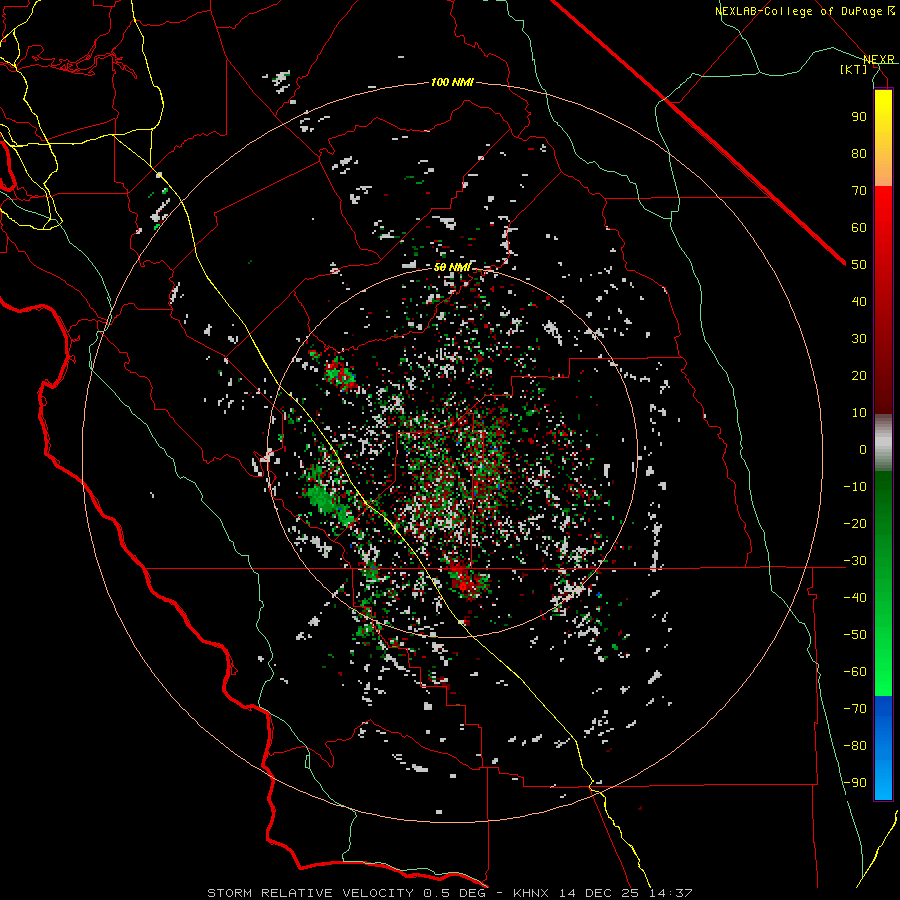Click the NEXR label above the scale
This screenshot has height=900, width=900.
click(x=878, y=59)
